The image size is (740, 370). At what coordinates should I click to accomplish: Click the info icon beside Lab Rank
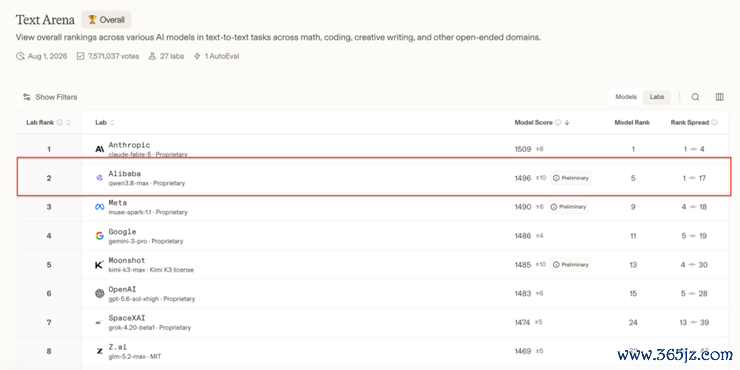coord(59,122)
